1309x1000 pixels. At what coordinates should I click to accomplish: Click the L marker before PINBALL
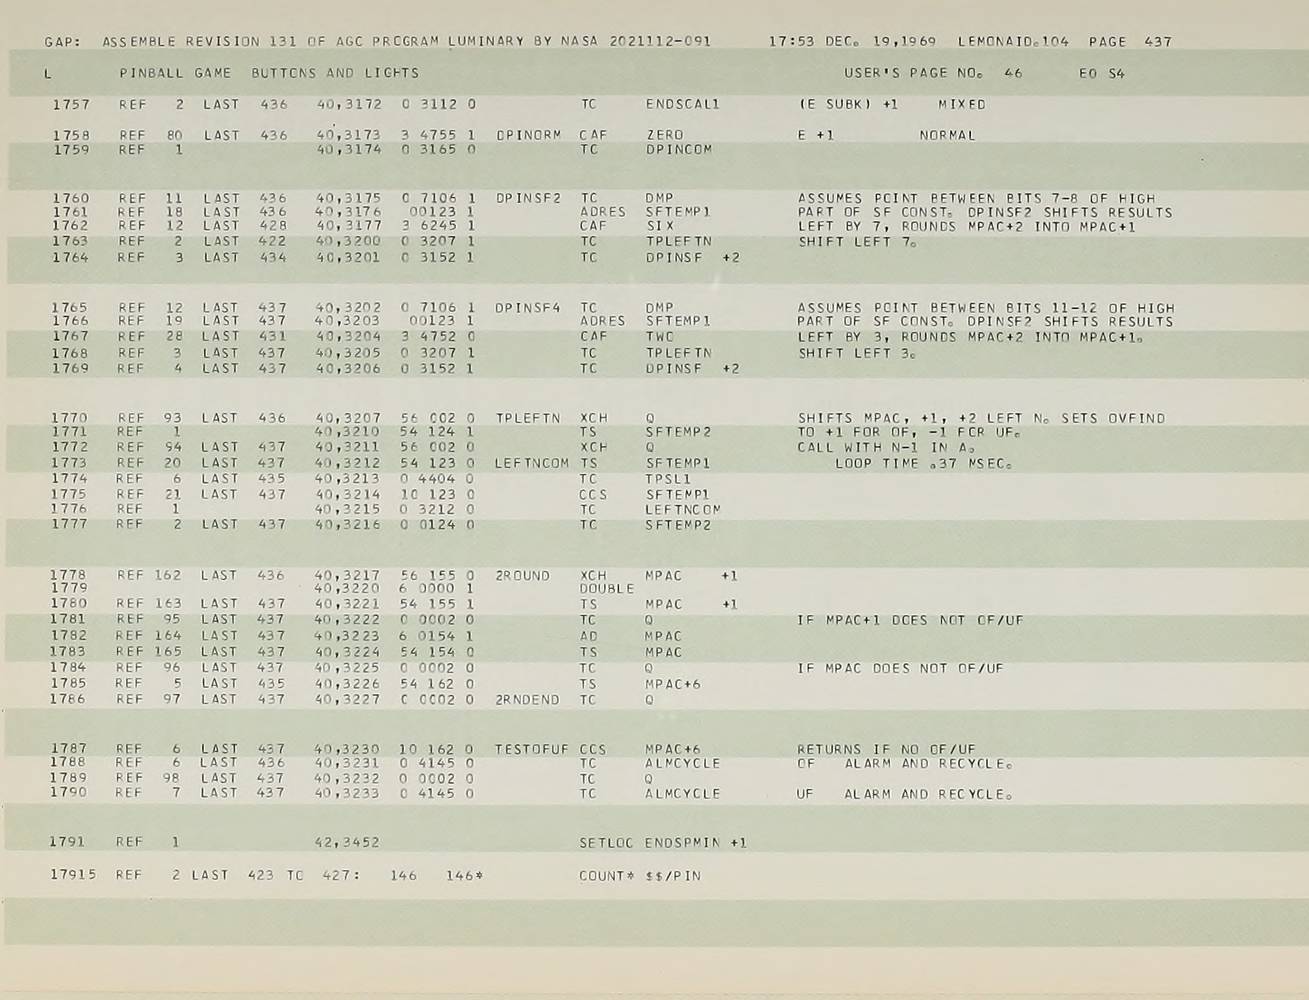[47, 73]
